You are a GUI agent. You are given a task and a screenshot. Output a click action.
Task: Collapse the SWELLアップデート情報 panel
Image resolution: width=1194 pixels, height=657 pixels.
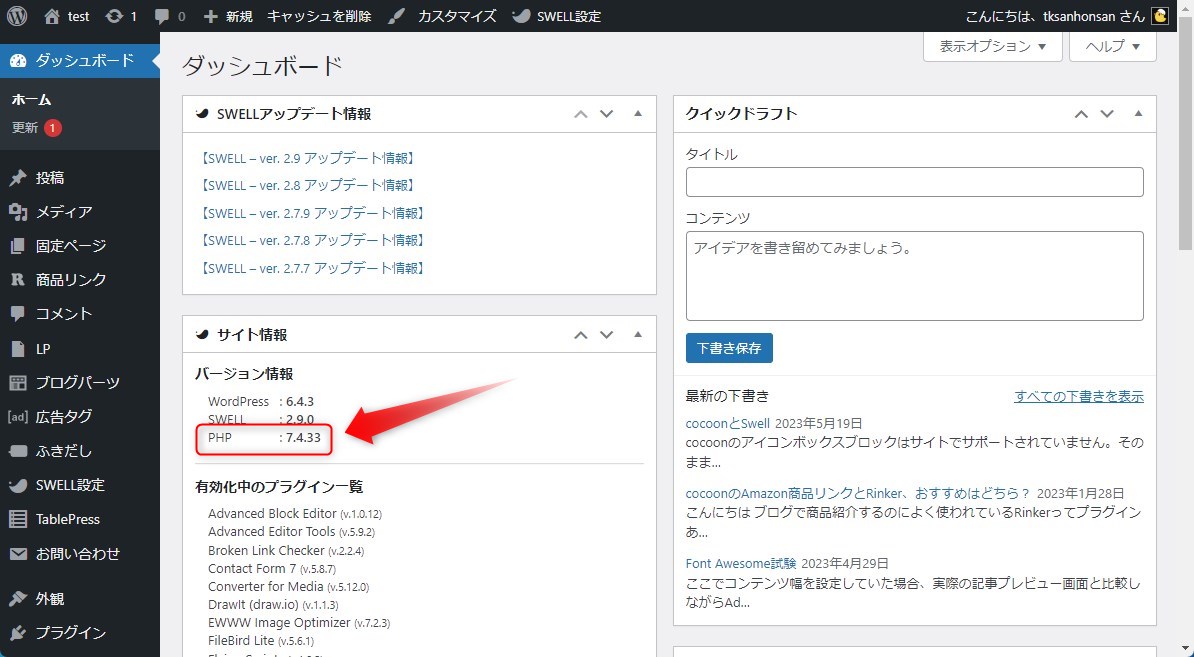[638, 114]
